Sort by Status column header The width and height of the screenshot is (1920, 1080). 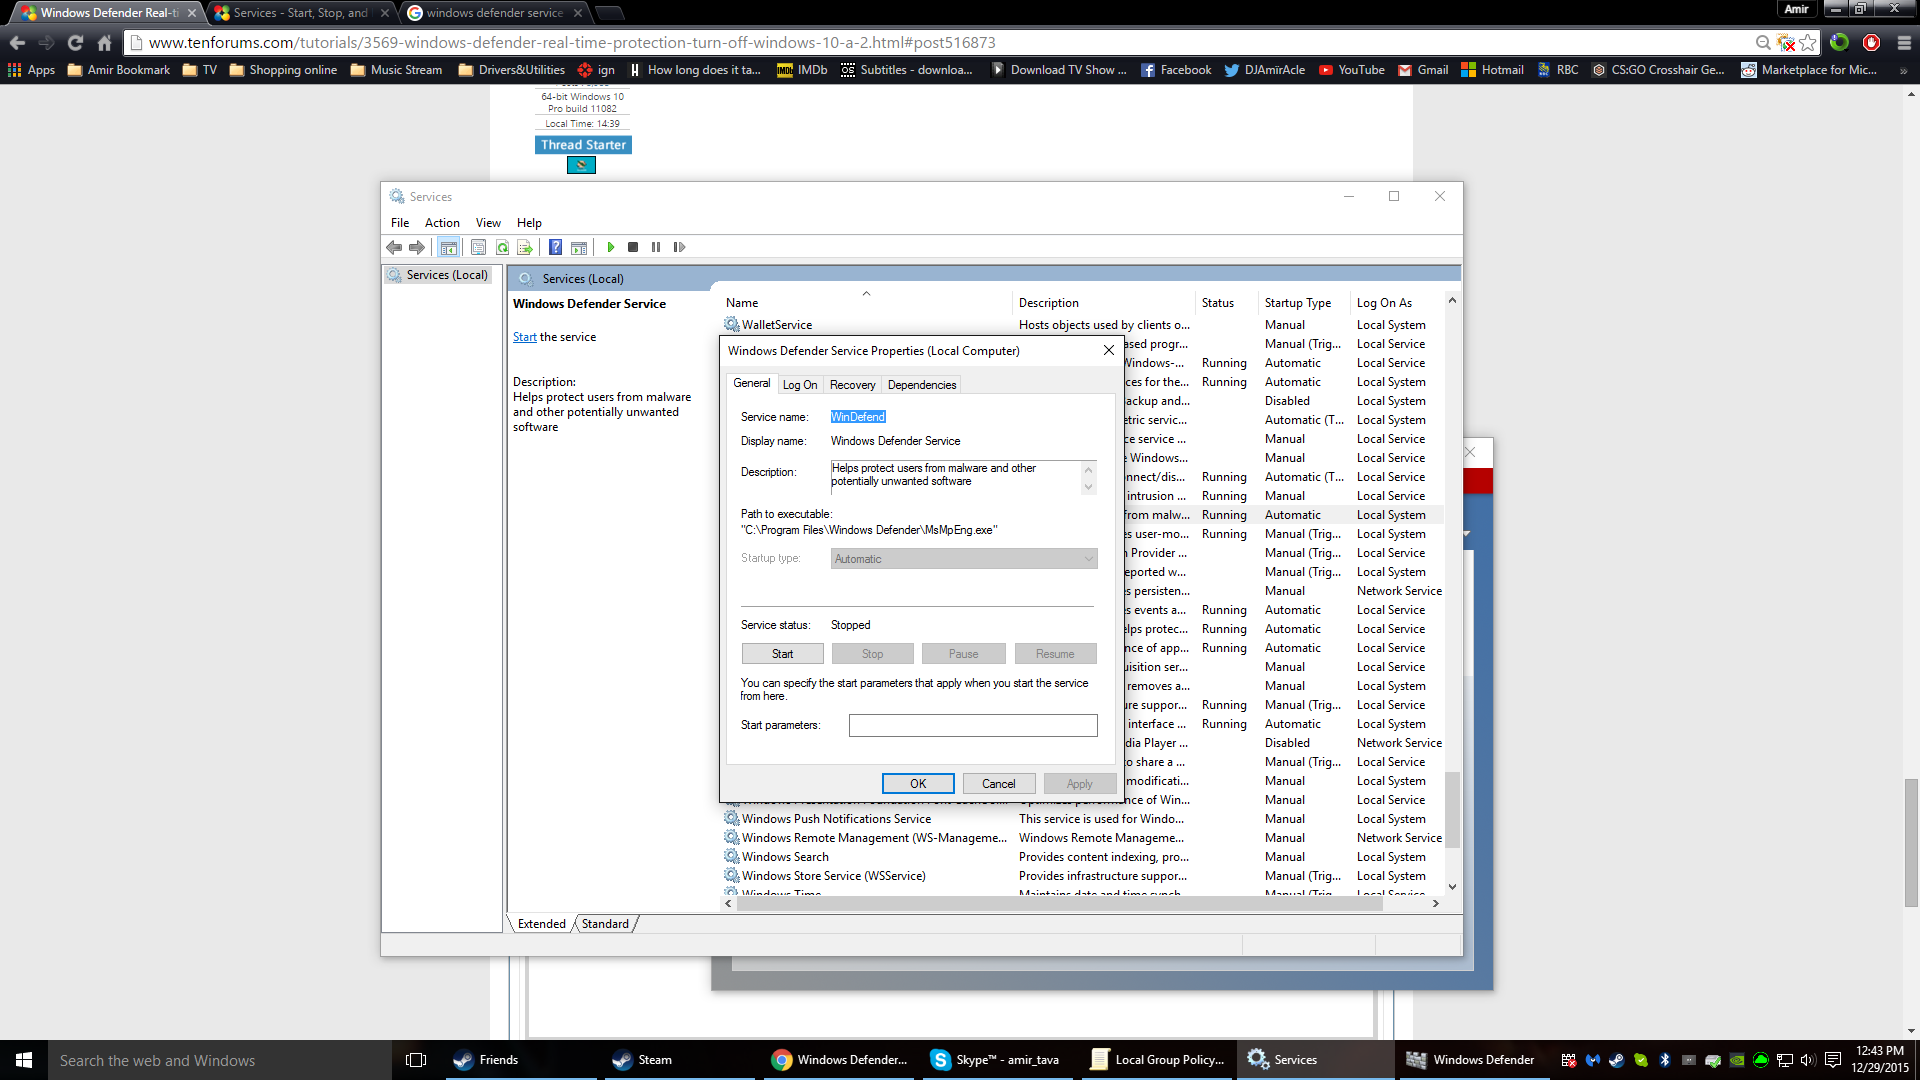1226,303
